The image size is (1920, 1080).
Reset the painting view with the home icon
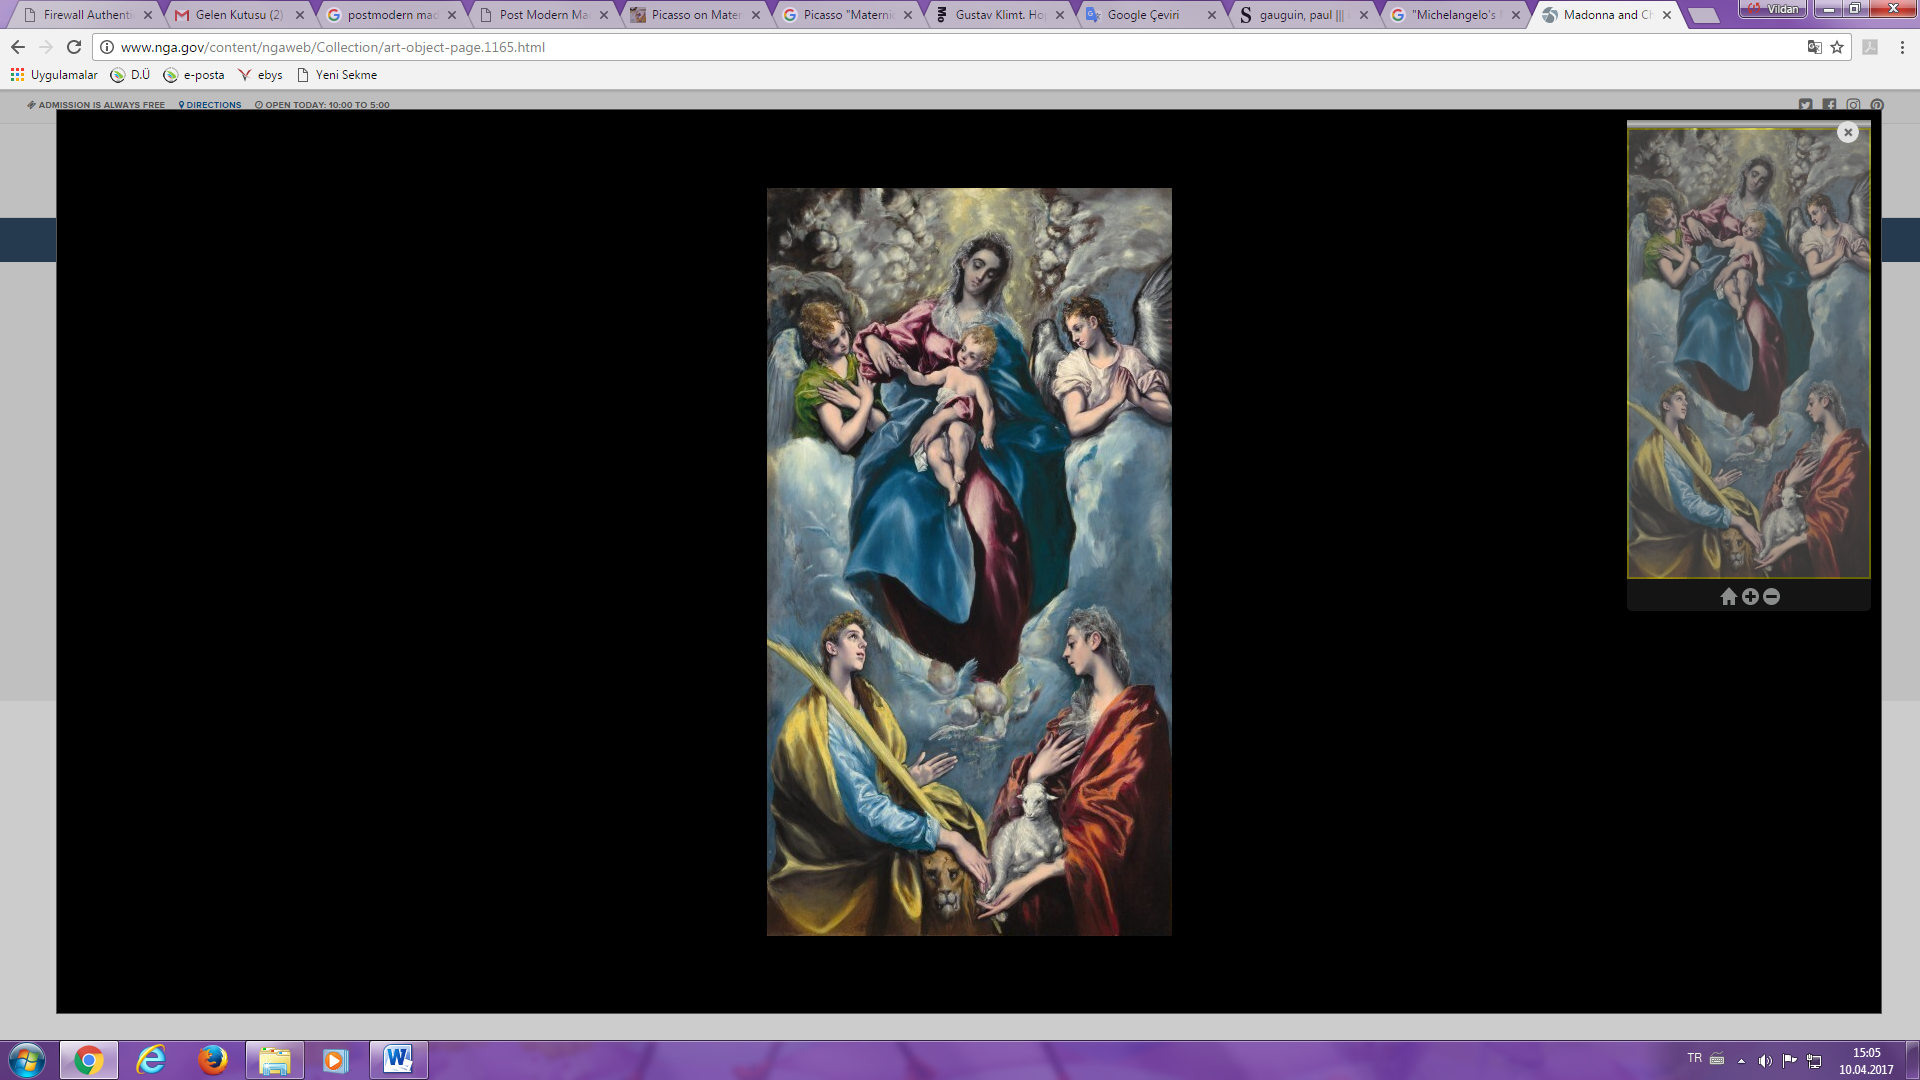(x=1728, y=597)
